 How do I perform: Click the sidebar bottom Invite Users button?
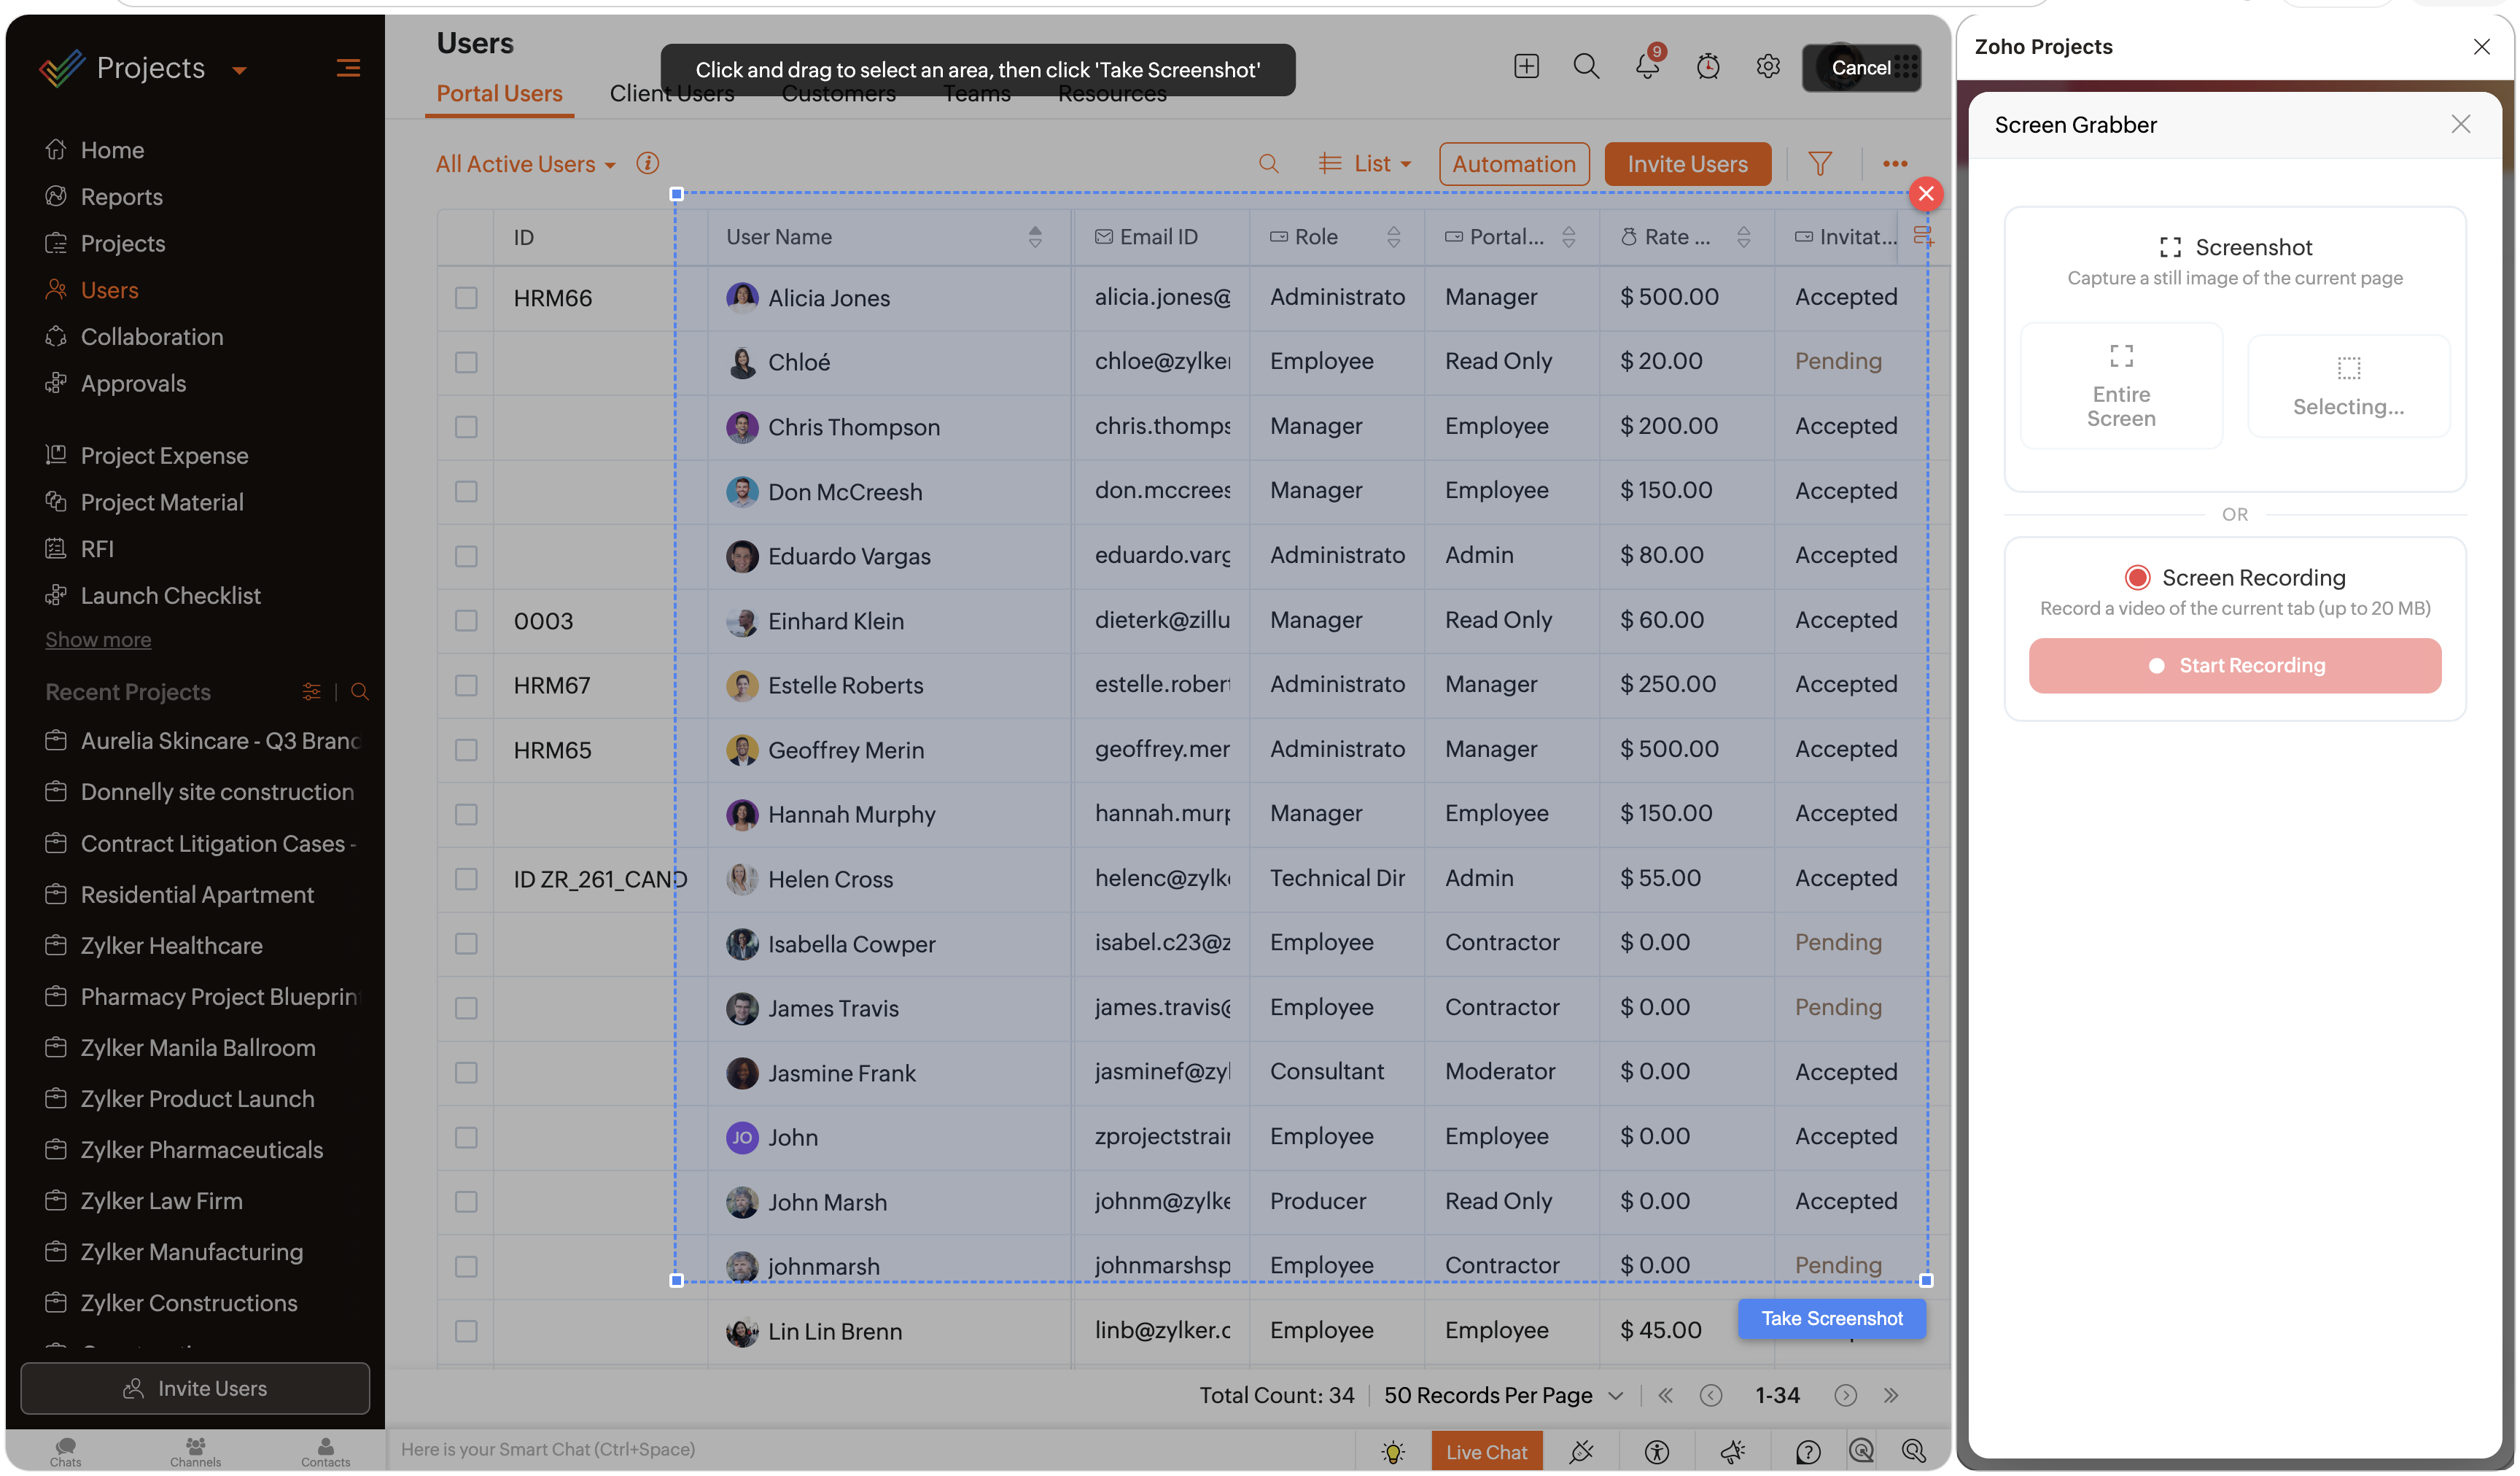[195, 1389]
